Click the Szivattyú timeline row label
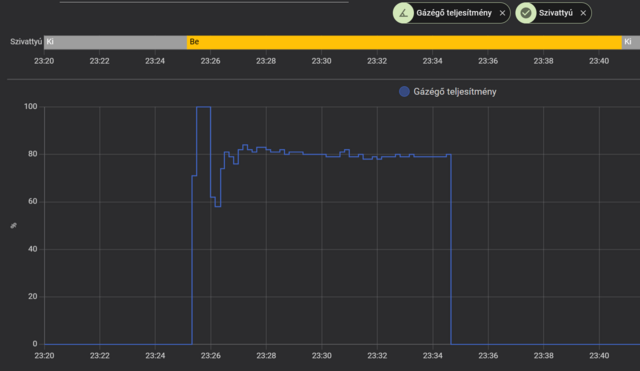 26,42
